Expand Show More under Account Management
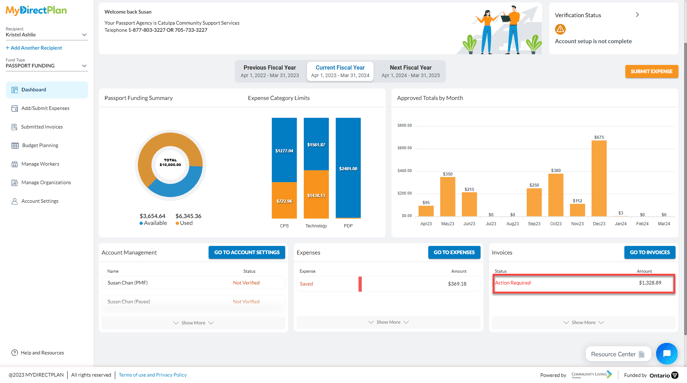This screenshot has width=687, height=383. (193, 323)
